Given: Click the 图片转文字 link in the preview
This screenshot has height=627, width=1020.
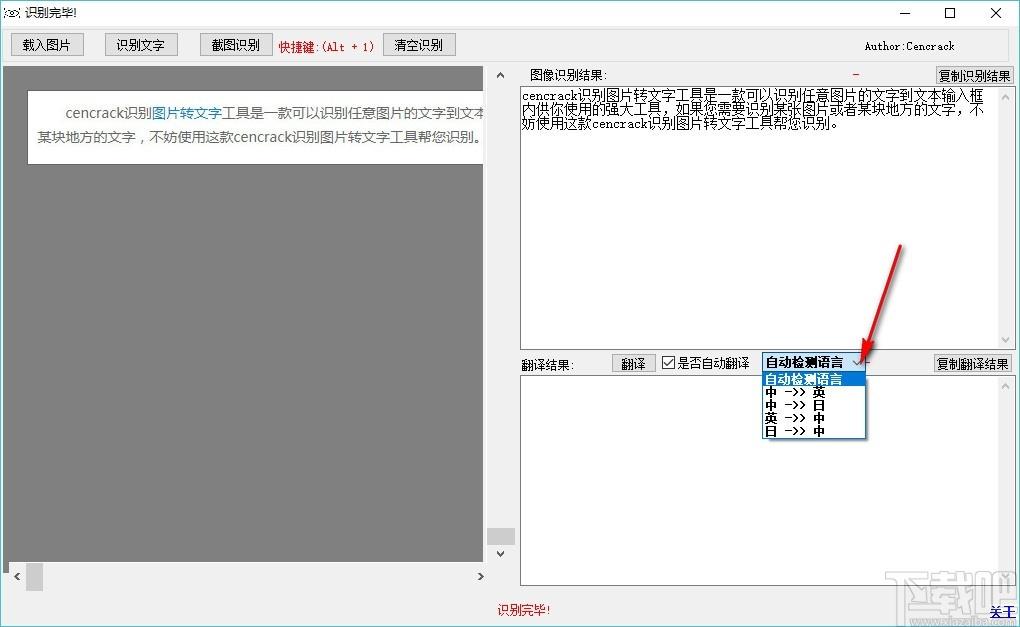Looking at the screenshot, I should pyautogui.click(x=187, y=113).
